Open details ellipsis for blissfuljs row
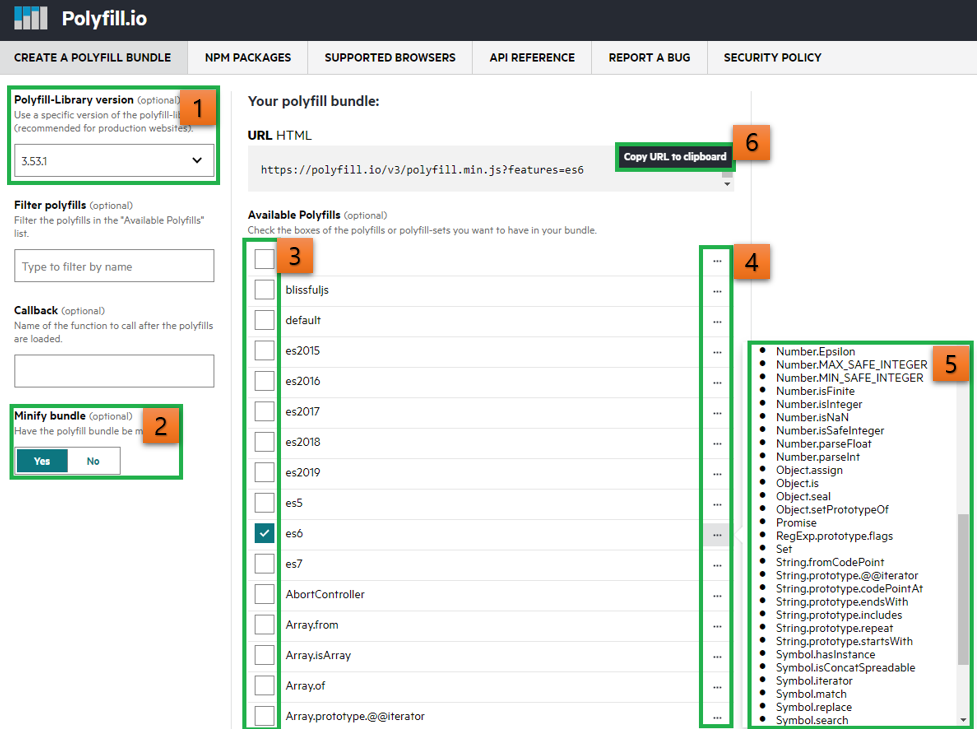Viewport: 977px width, 729px height. 717,292
